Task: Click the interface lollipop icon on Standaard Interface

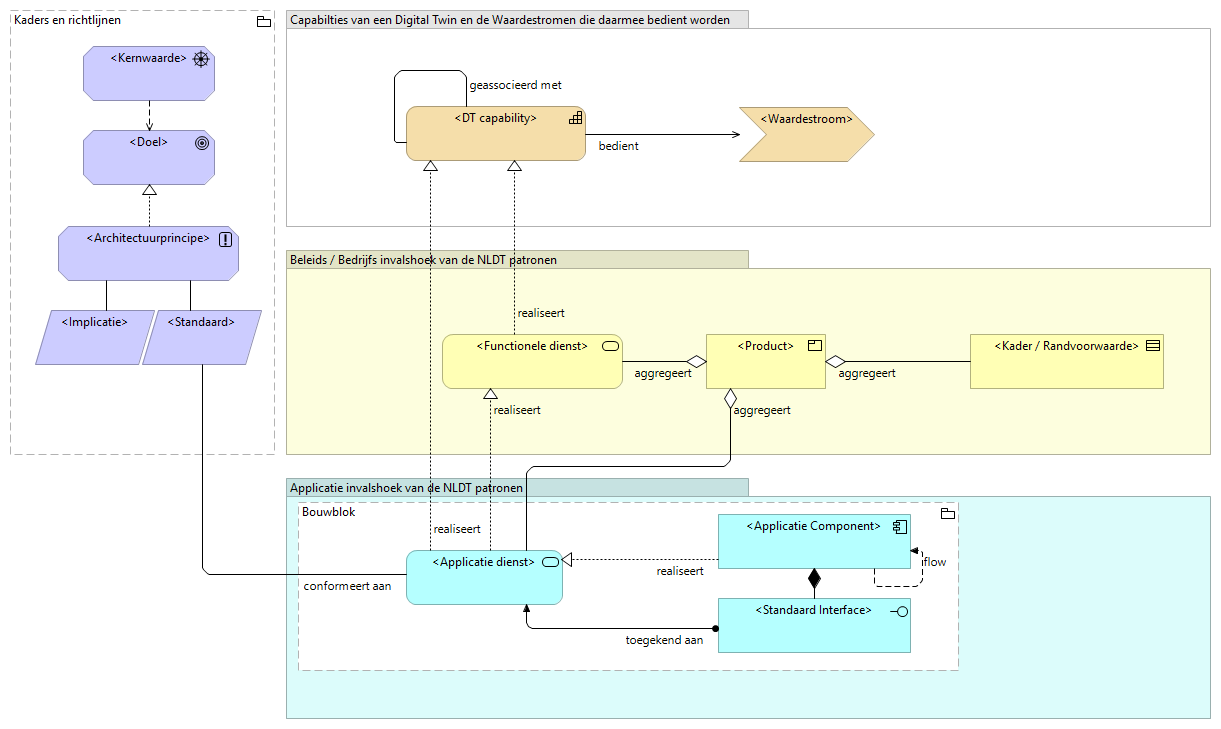Action: [x=903, y=610]
